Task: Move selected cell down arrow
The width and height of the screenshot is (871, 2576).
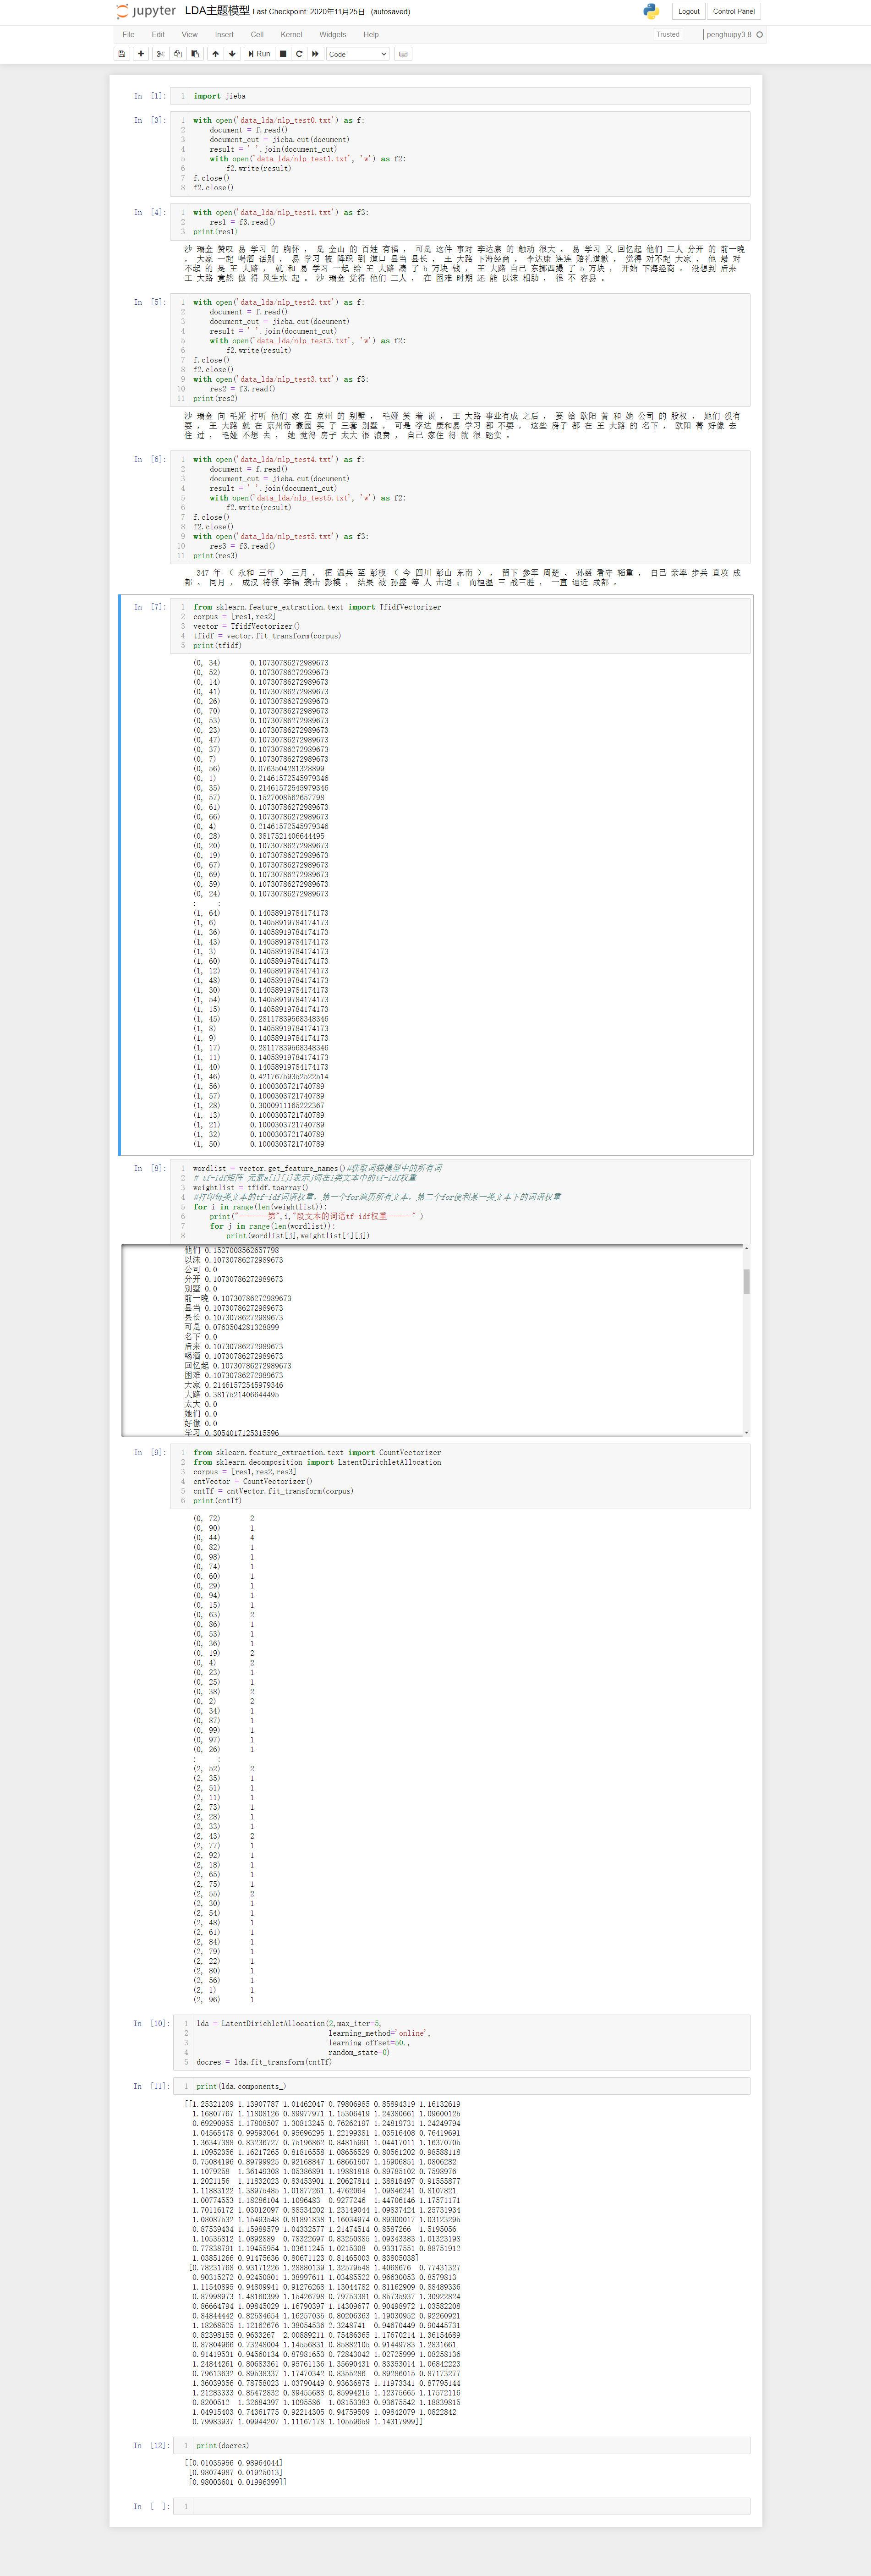Action: 232,54
